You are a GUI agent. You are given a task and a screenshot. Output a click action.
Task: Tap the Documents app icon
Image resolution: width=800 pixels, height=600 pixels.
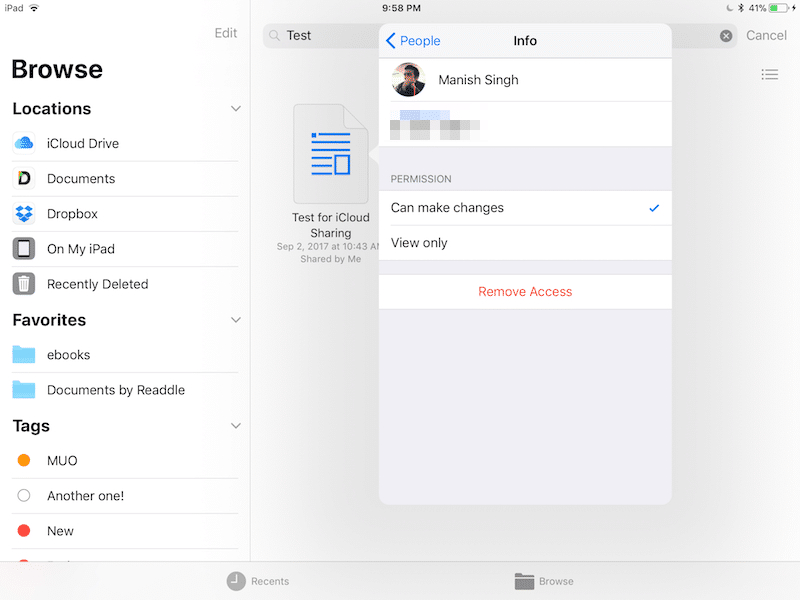click(24, 178)
